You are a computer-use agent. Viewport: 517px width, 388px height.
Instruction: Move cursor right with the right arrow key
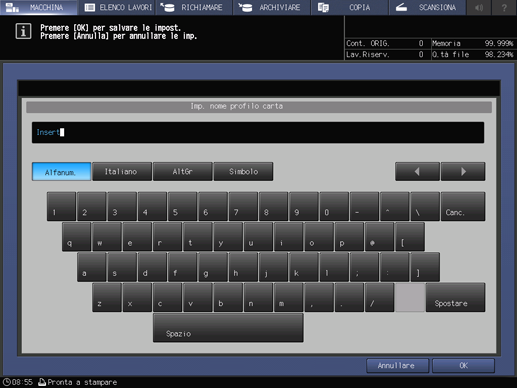click(x=463, y=172)
